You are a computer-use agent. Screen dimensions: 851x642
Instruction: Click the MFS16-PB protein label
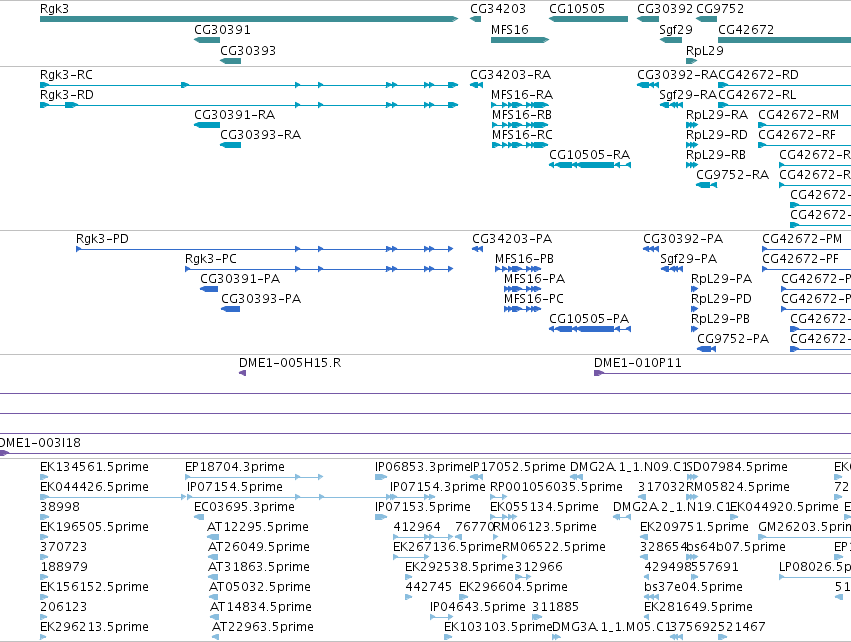click(x=524, y=259)
